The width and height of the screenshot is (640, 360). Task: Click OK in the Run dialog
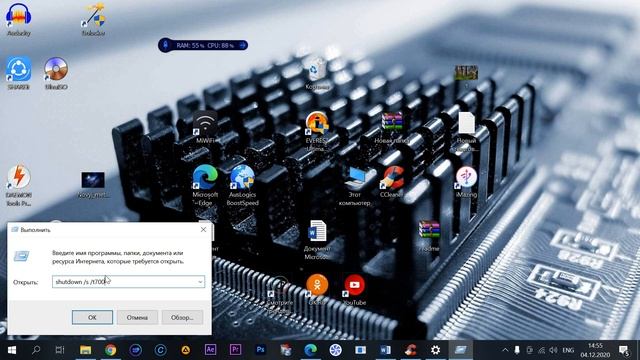point(92,317)
